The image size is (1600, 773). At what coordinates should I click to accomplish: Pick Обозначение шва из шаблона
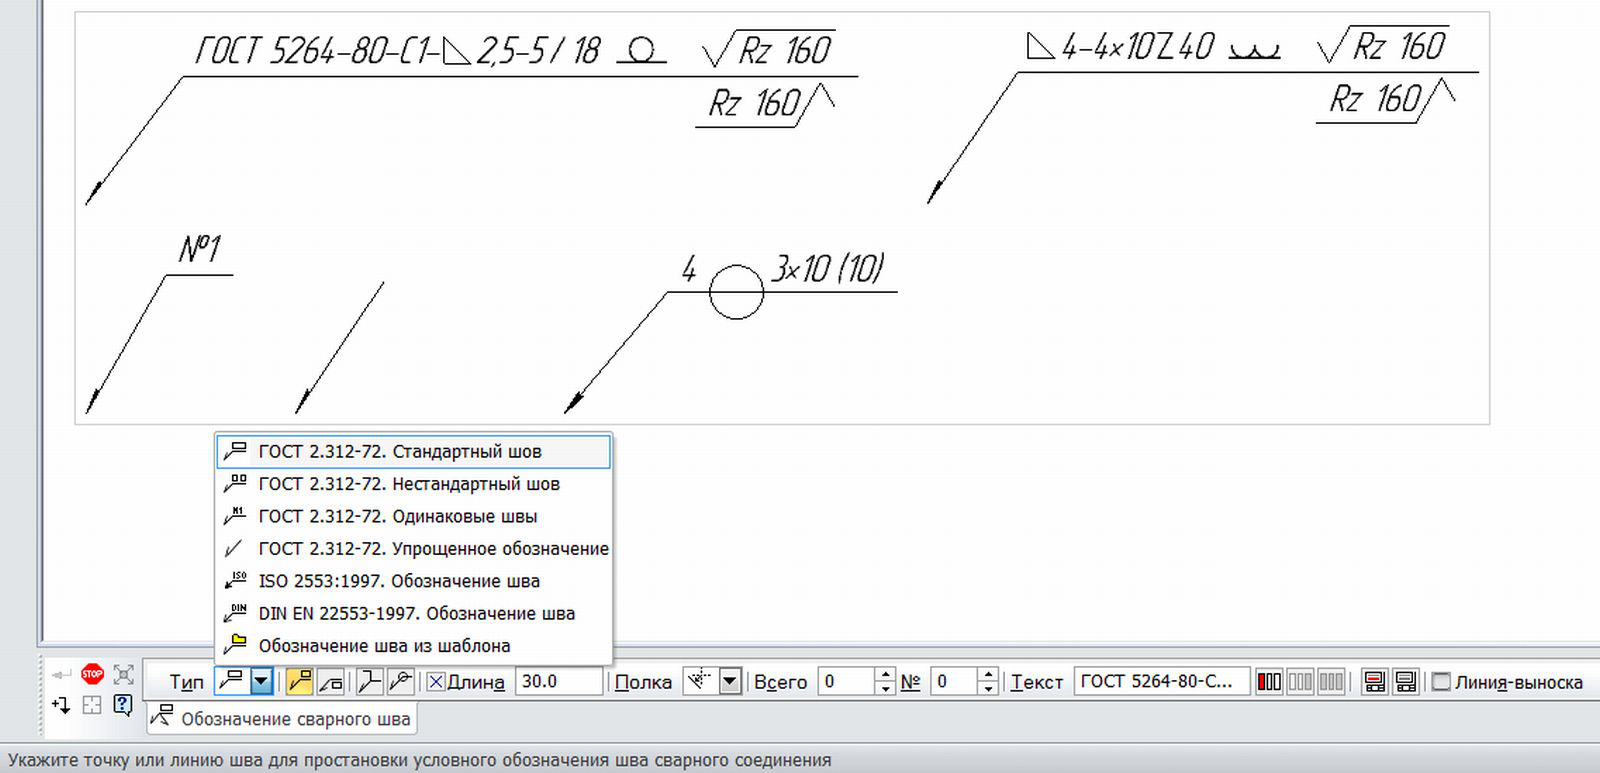click(x=413, y=646)
